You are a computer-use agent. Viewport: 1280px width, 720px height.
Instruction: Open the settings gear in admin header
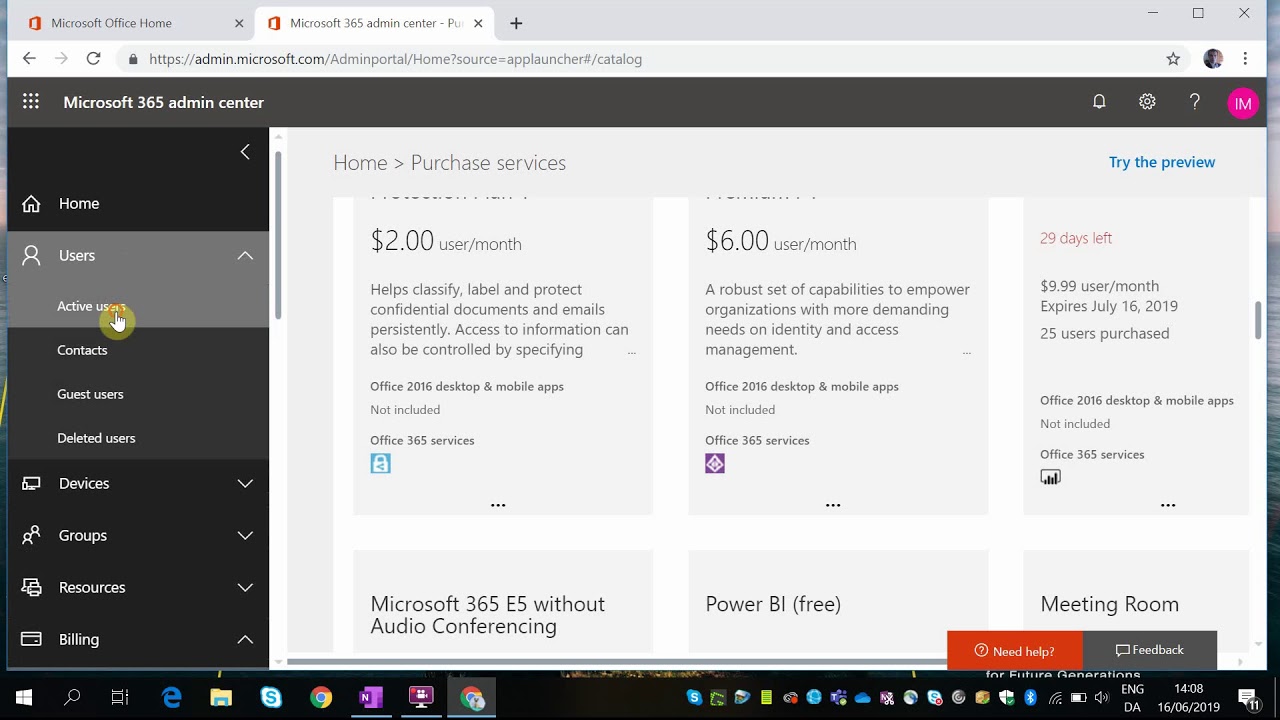coord(1147,102)
